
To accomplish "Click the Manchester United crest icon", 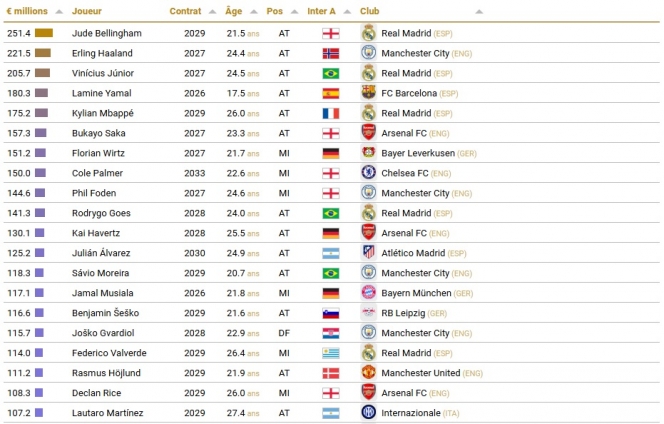I will tap(368, 373).
